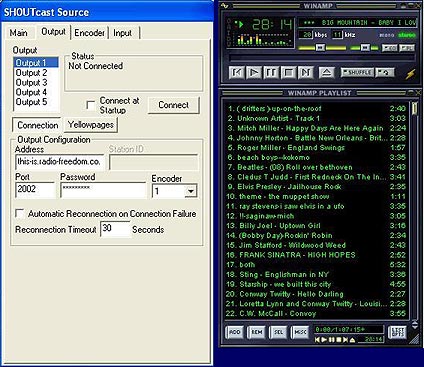Select playlist track 5 Roger Miller

coord(316,148)
